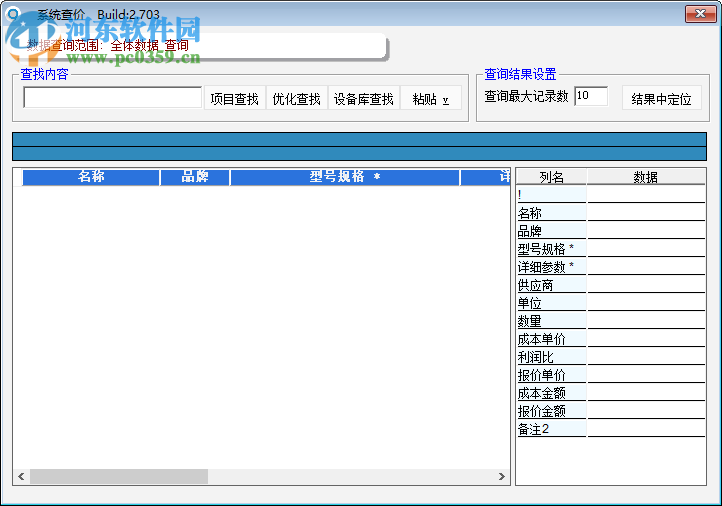The image size is (722, 506).
Task: Click the application icon in title bar
Action: (13, 14)
